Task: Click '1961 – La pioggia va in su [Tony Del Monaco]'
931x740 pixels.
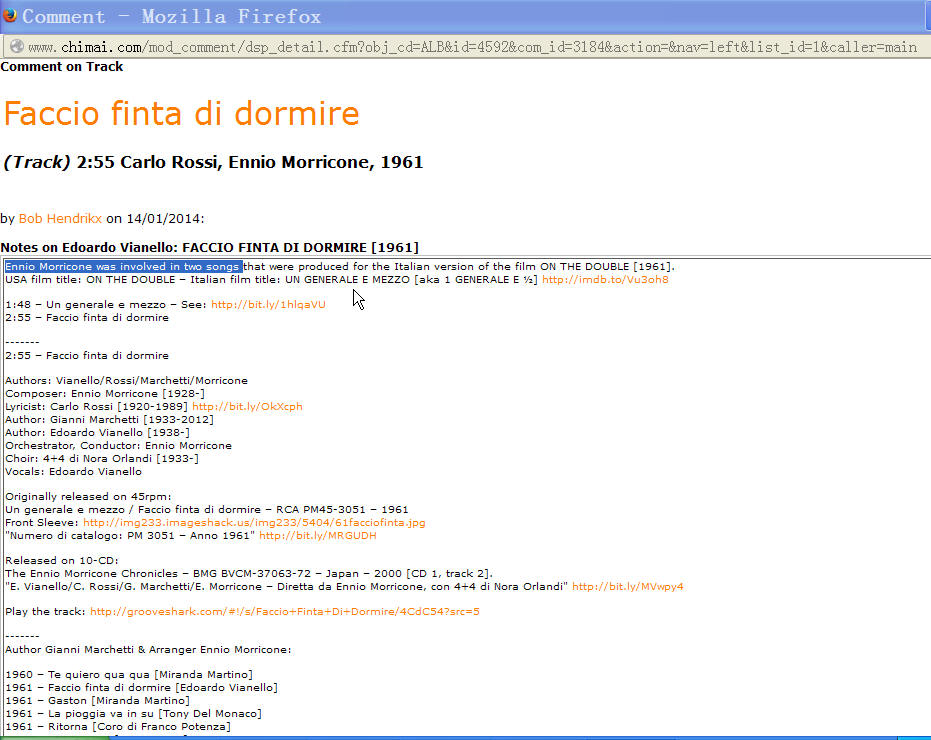Action: point(134,714)
